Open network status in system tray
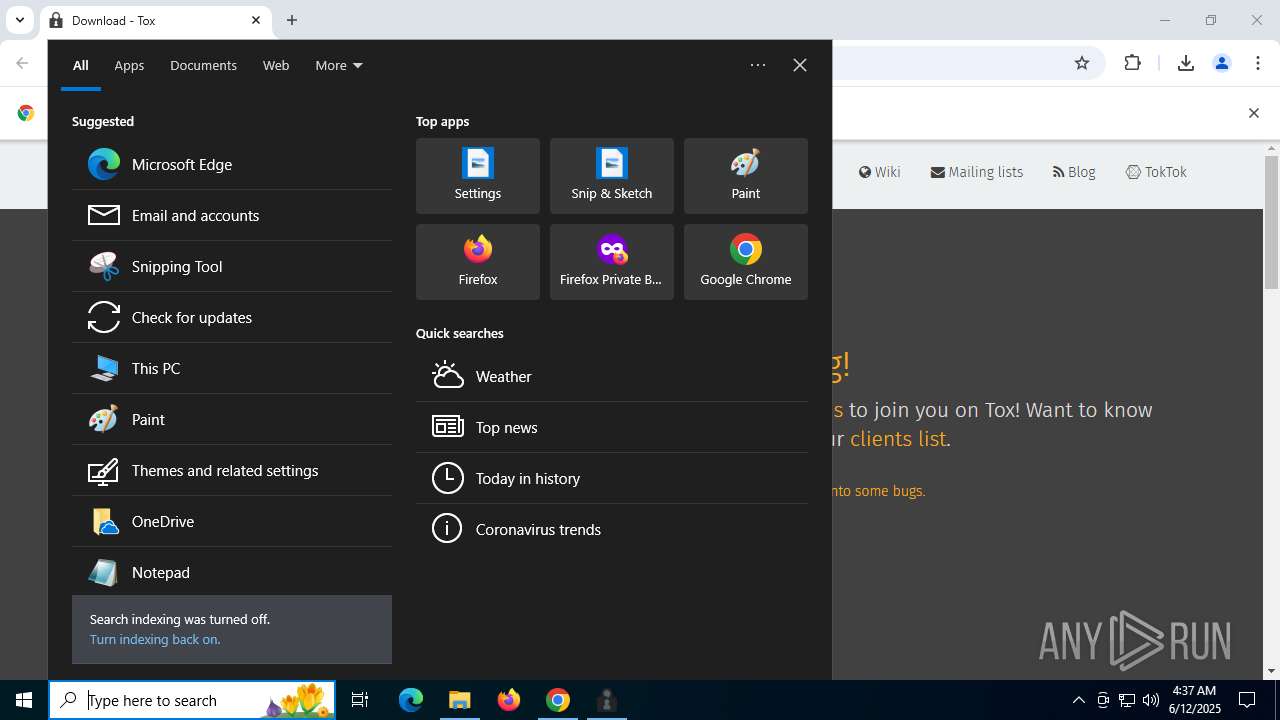The width and height of the screenshot is (1280, 720). [1127, 700]
